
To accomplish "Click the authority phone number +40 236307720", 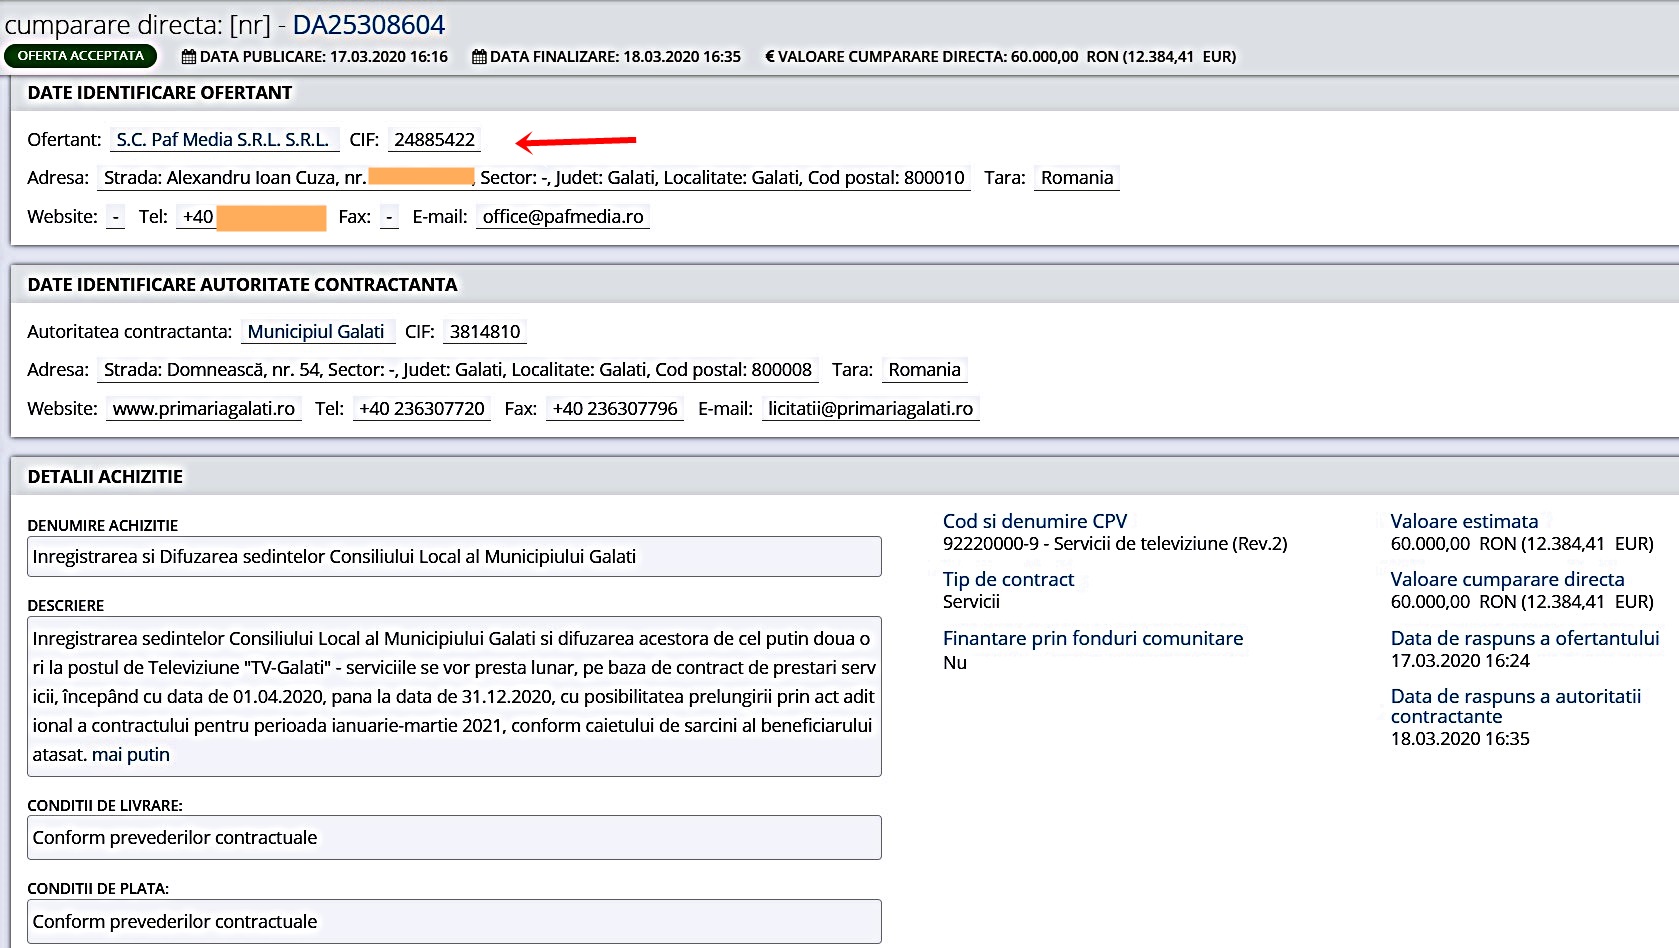I will [421, 409].
